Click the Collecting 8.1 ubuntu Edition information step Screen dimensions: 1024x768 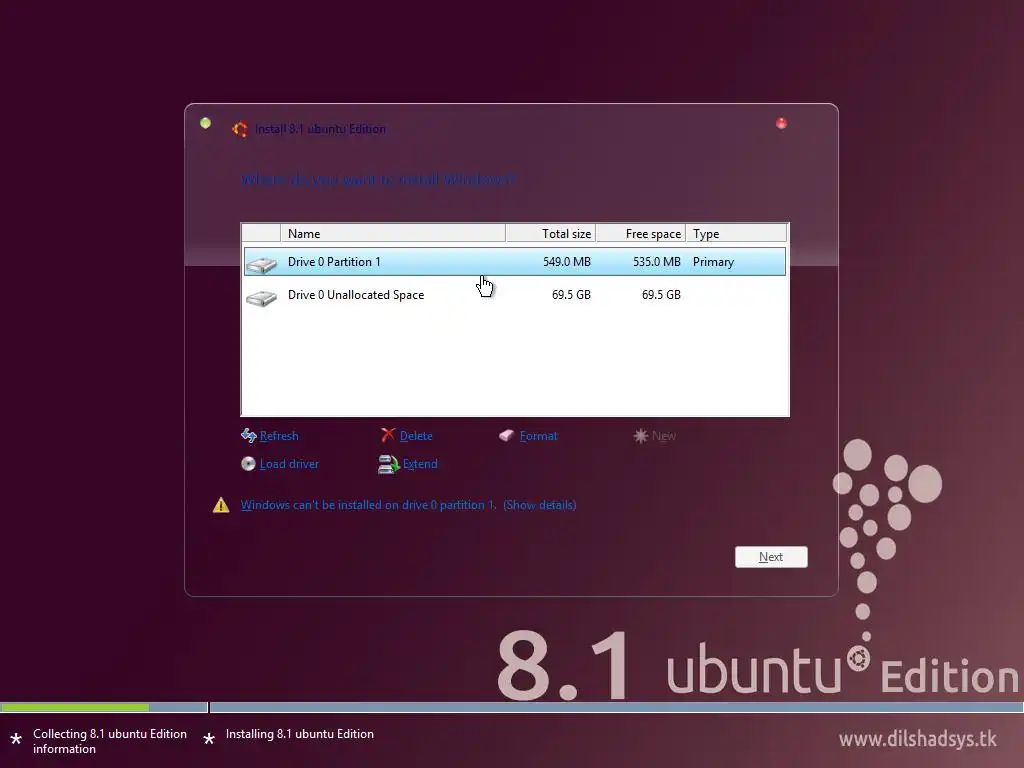[x=110, y=741]
